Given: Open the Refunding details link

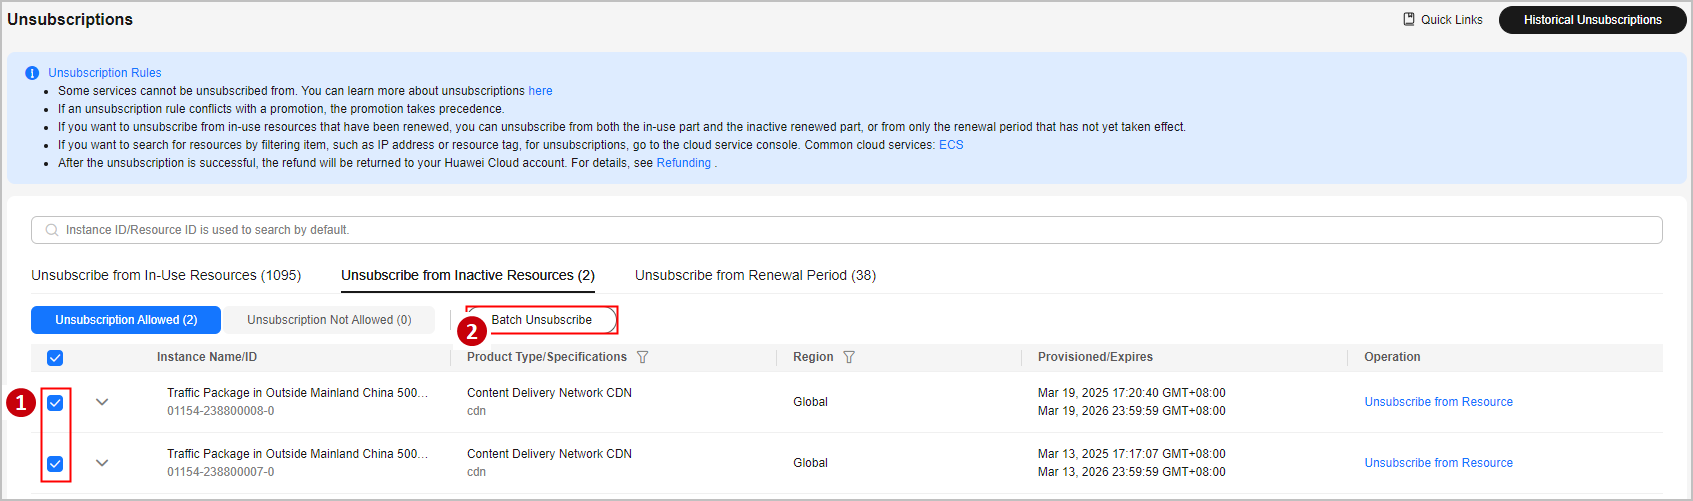Looking at the screenshot, I should (x=683, y=163).
